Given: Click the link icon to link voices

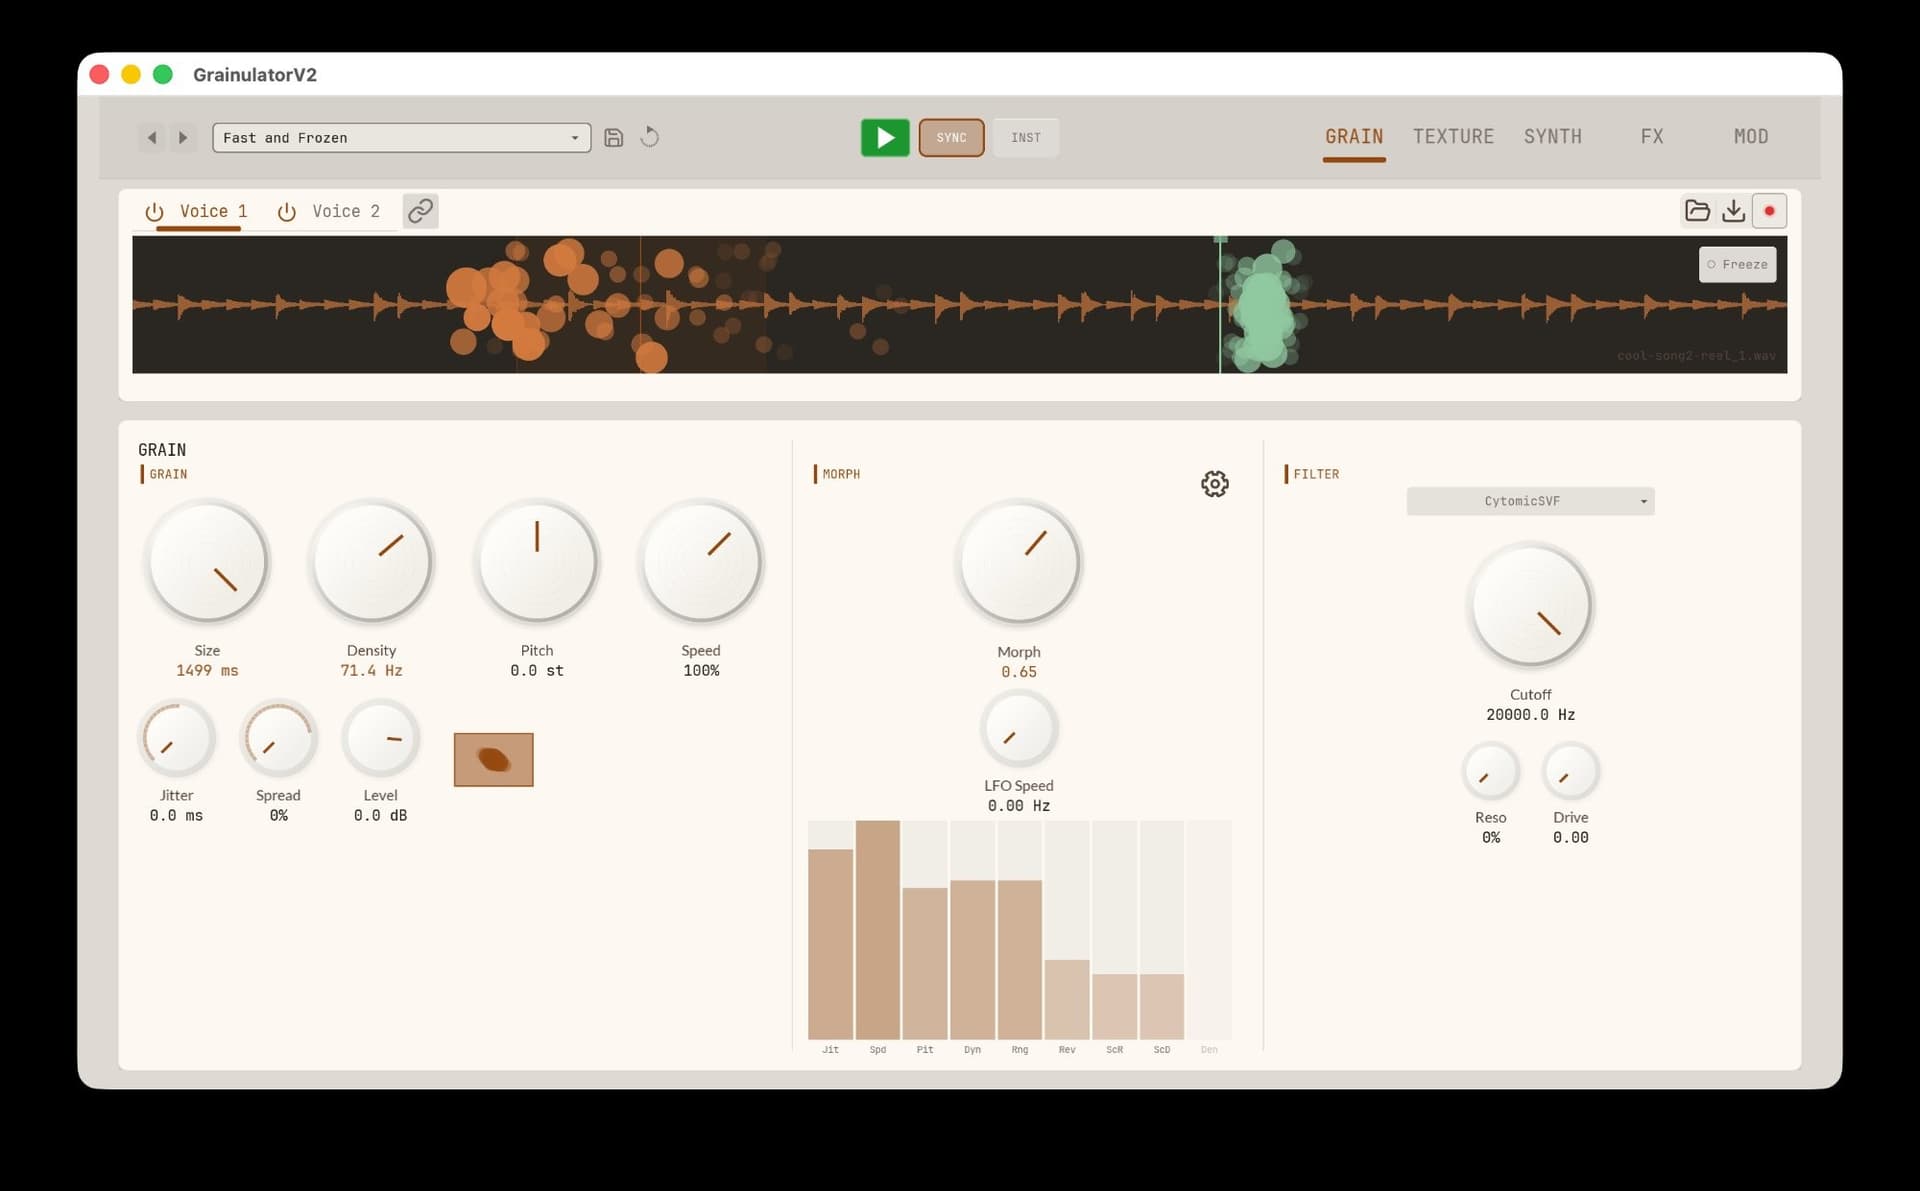Looking at the screenshot, I should click(420, 210).
